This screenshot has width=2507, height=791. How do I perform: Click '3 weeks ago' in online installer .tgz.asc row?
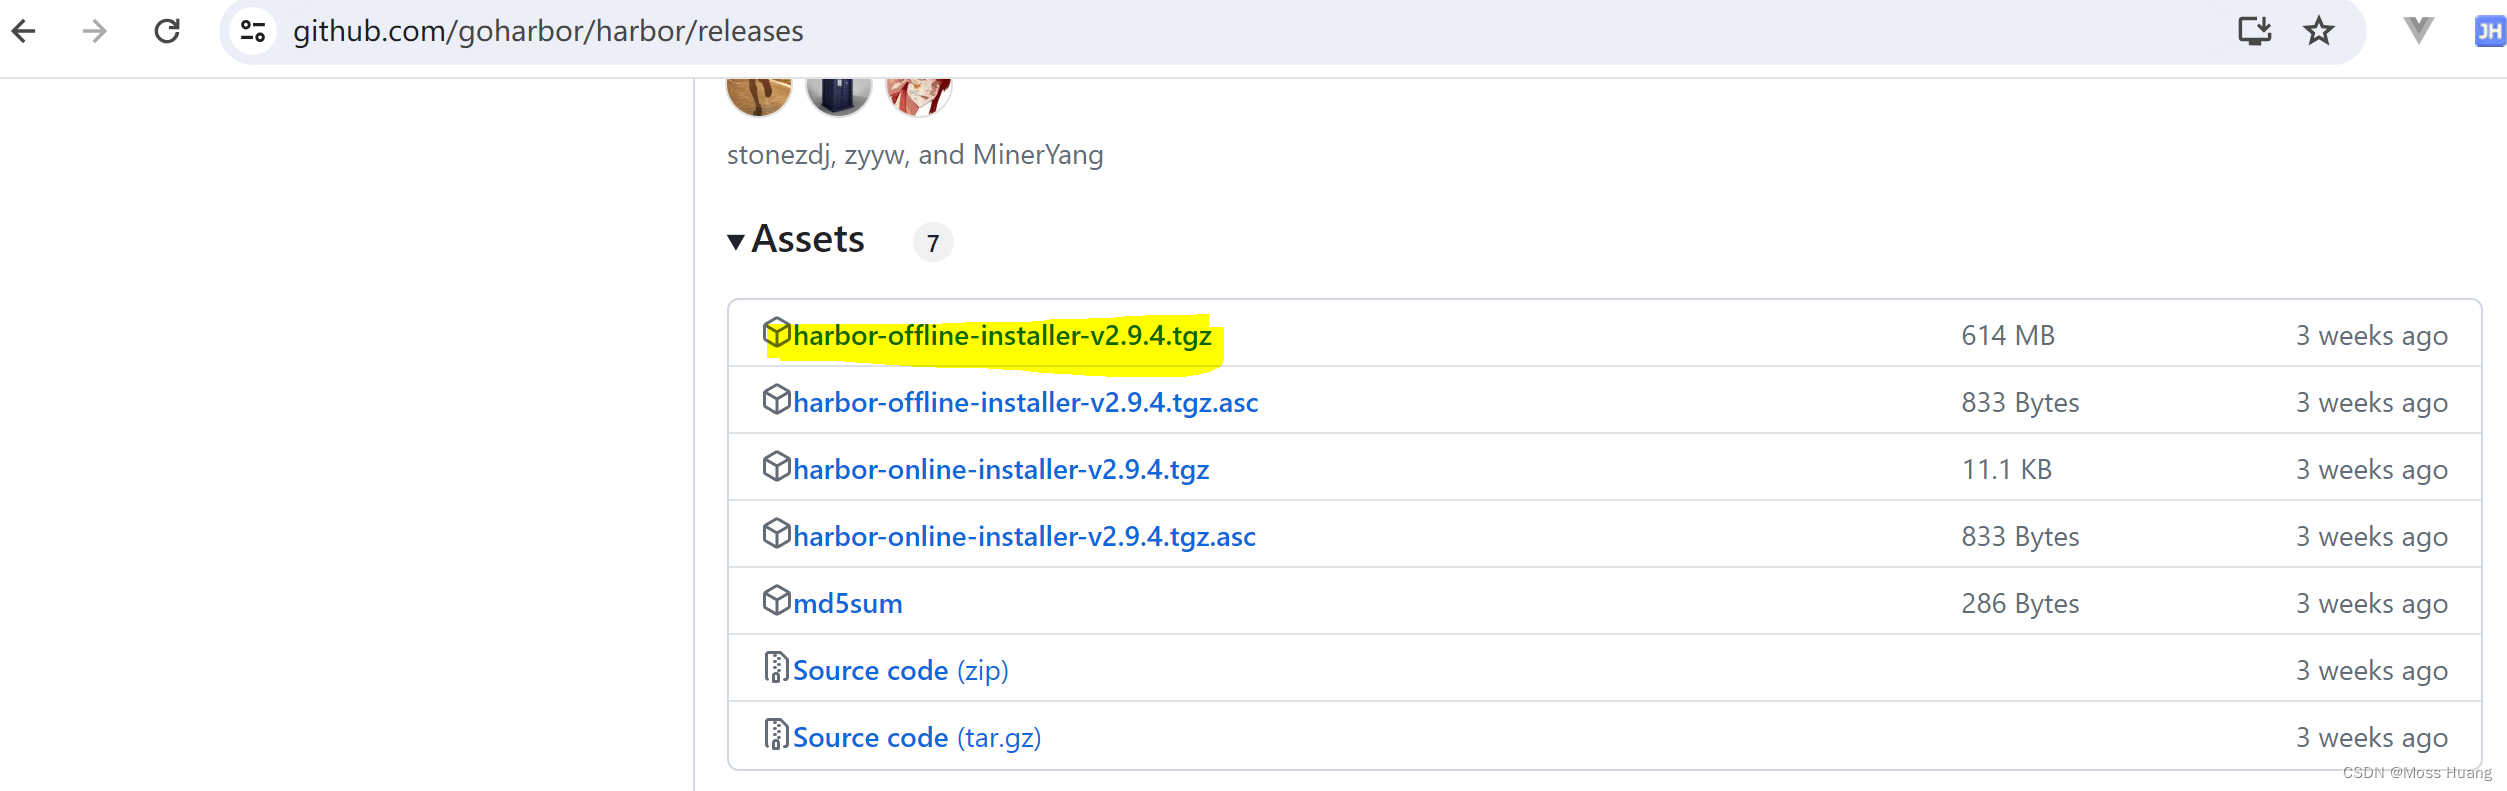(x=2372, y=537)
